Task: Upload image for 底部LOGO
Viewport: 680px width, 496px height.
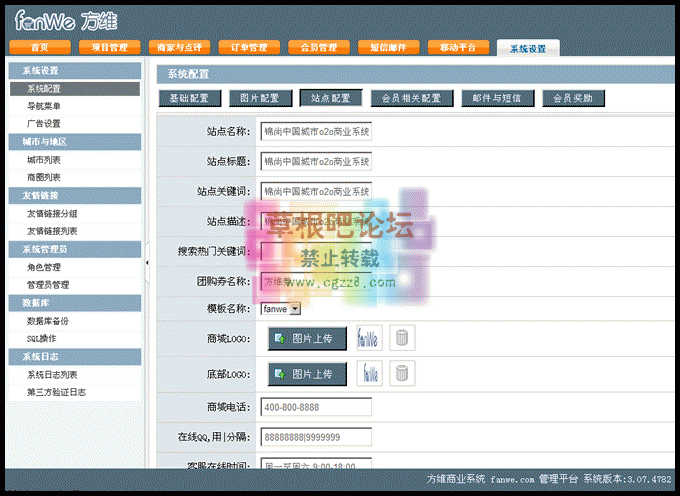Action: click(x=307, y=374)
